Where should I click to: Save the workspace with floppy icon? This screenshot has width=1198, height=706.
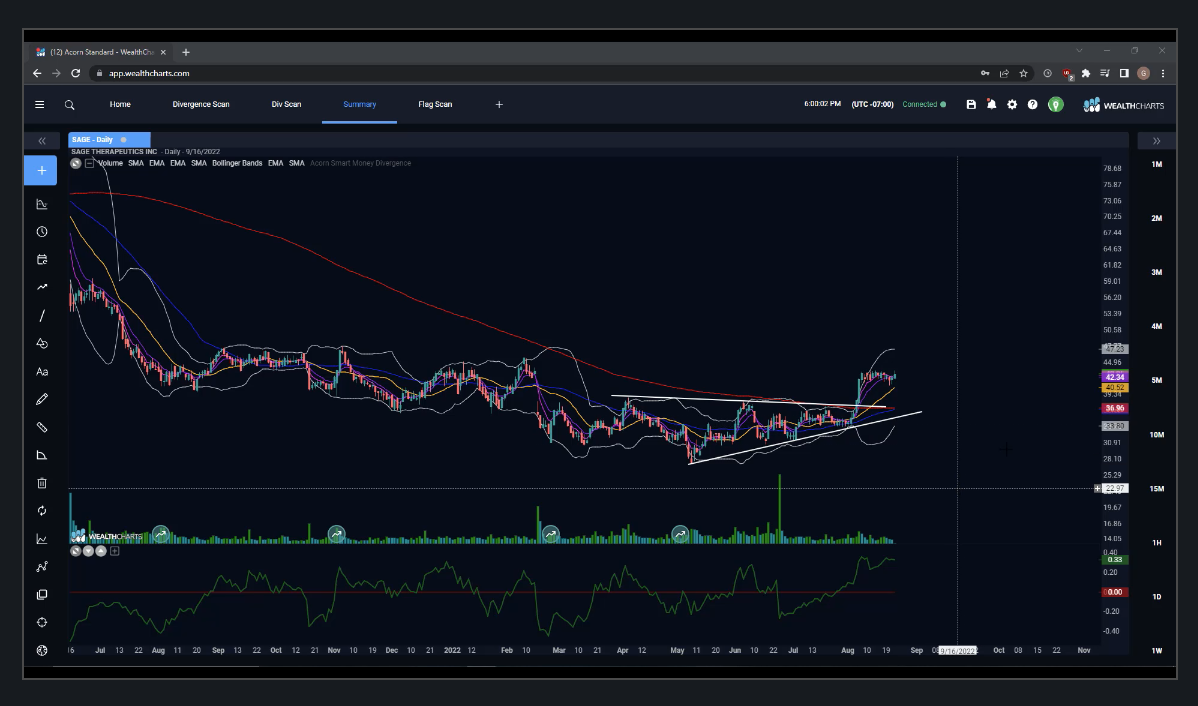click(x=971, y=105)
